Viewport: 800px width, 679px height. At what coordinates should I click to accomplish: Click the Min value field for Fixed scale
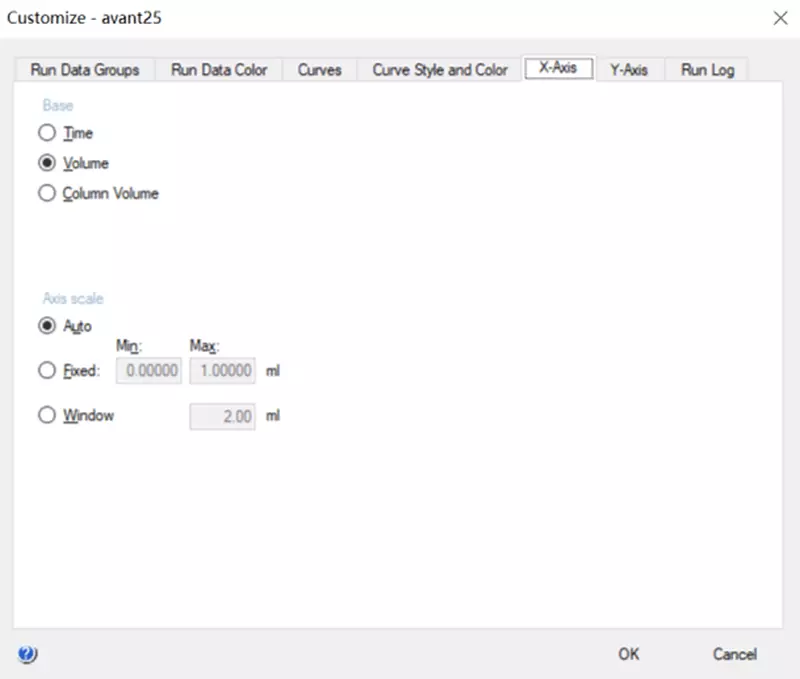click(149, 371)
